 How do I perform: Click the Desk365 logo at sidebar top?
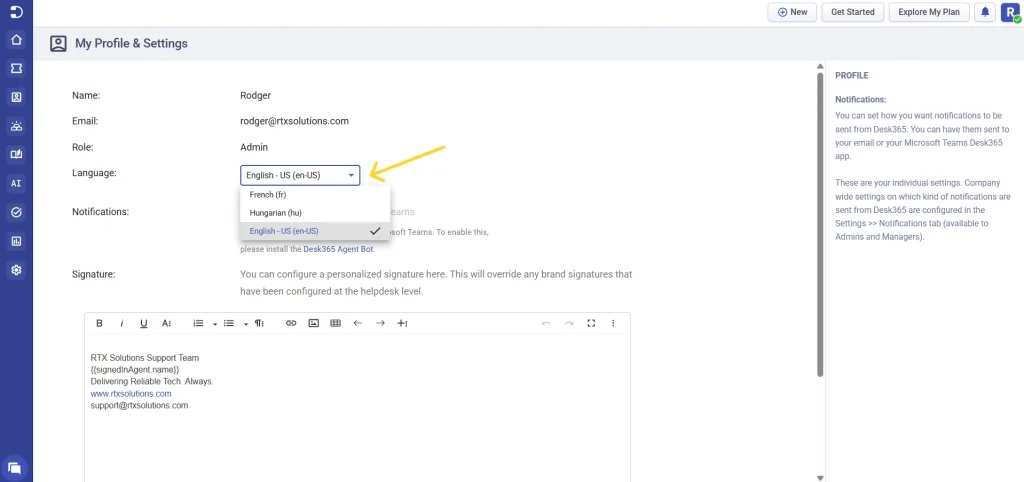pos(16,12)
